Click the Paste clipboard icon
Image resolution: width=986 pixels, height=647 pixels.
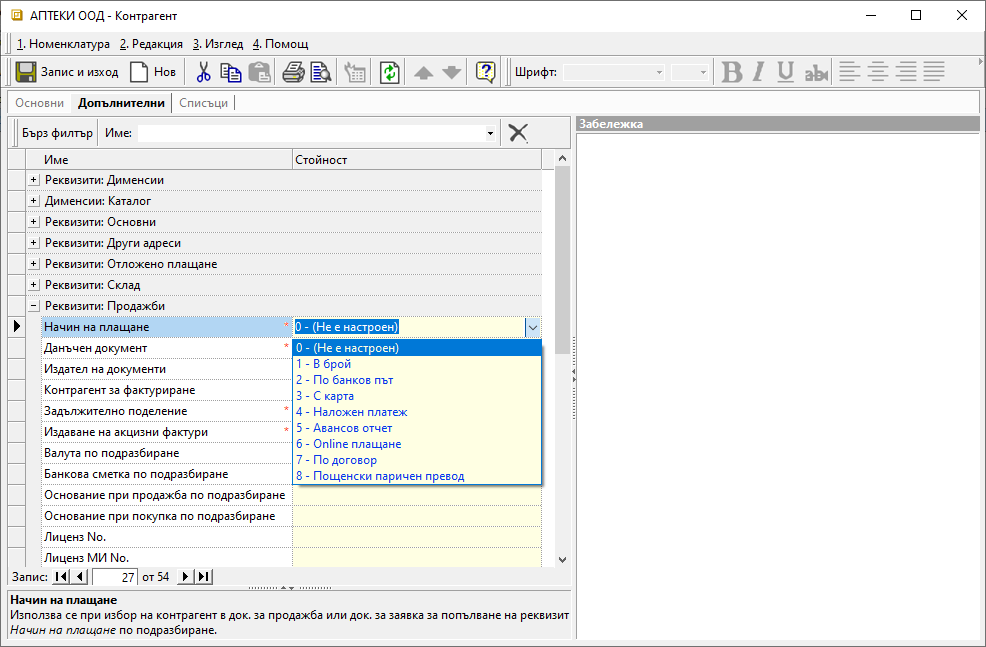[259, 72]
